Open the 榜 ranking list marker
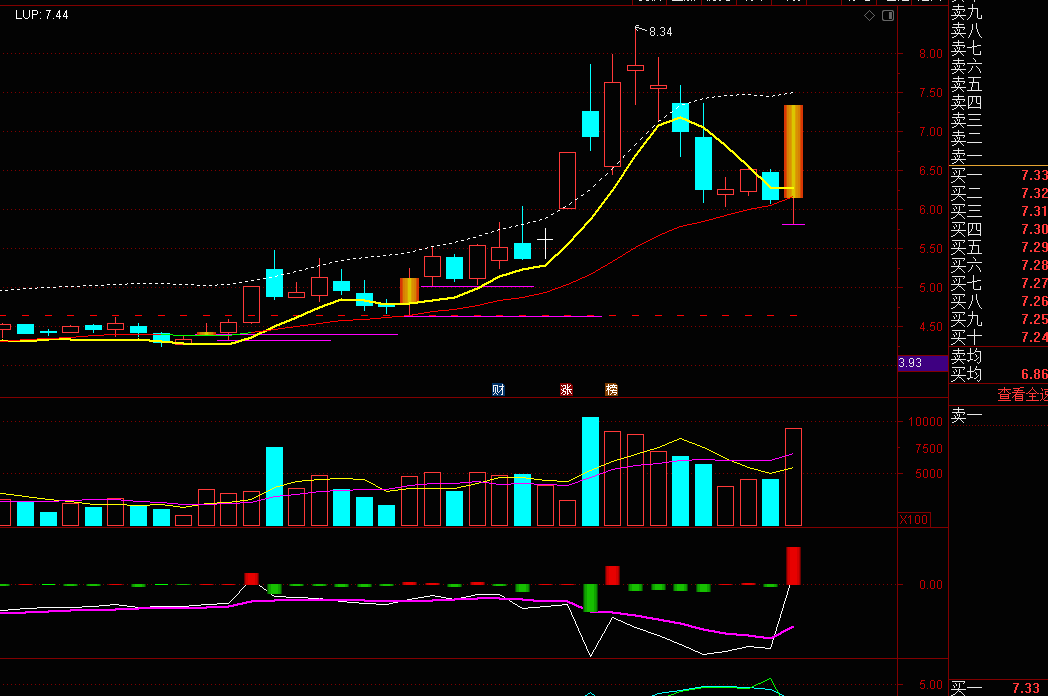1048x696 pixels. [x=612, y=390]
